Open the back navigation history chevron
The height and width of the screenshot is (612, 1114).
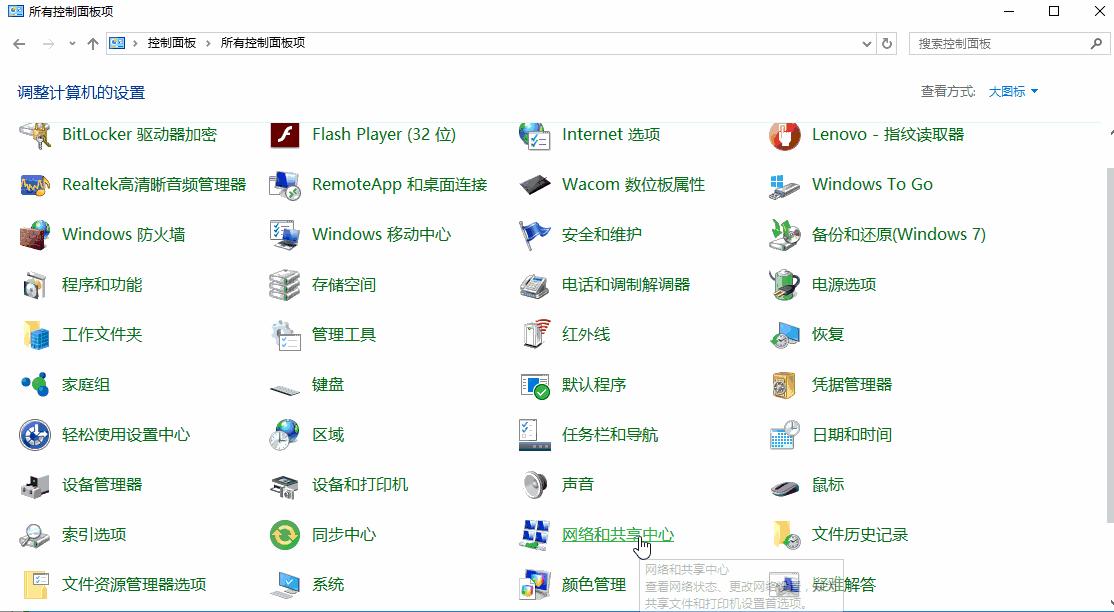(70, 43)
